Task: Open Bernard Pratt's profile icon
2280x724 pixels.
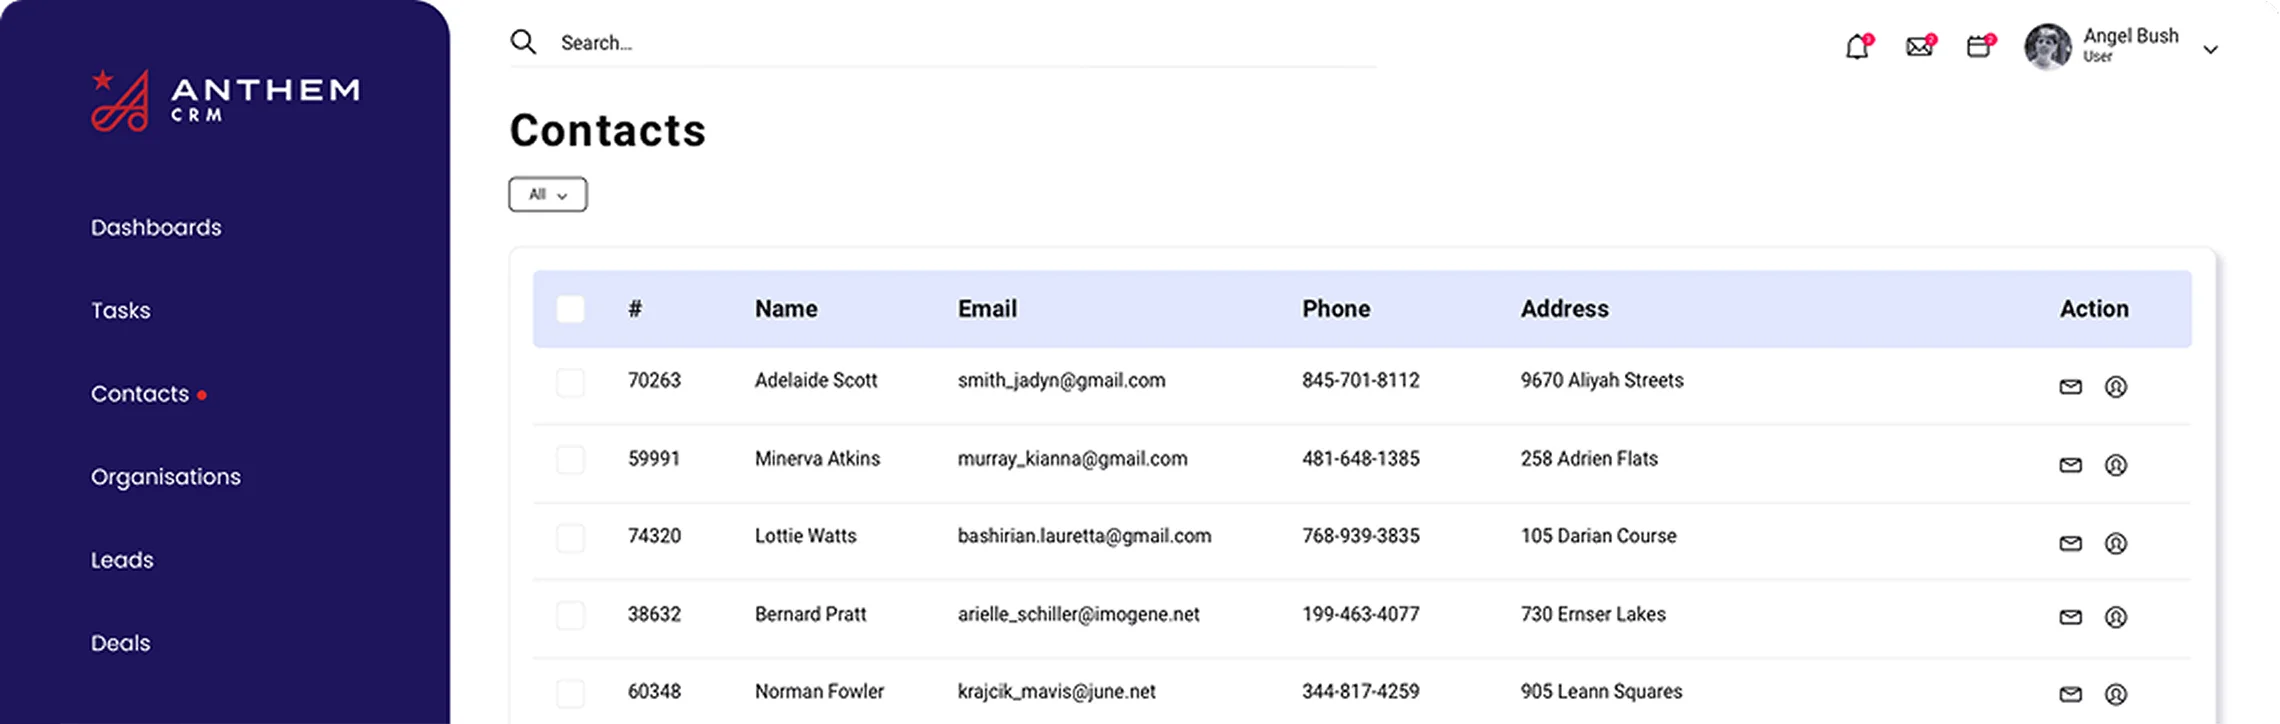Action: [2115, 617]
